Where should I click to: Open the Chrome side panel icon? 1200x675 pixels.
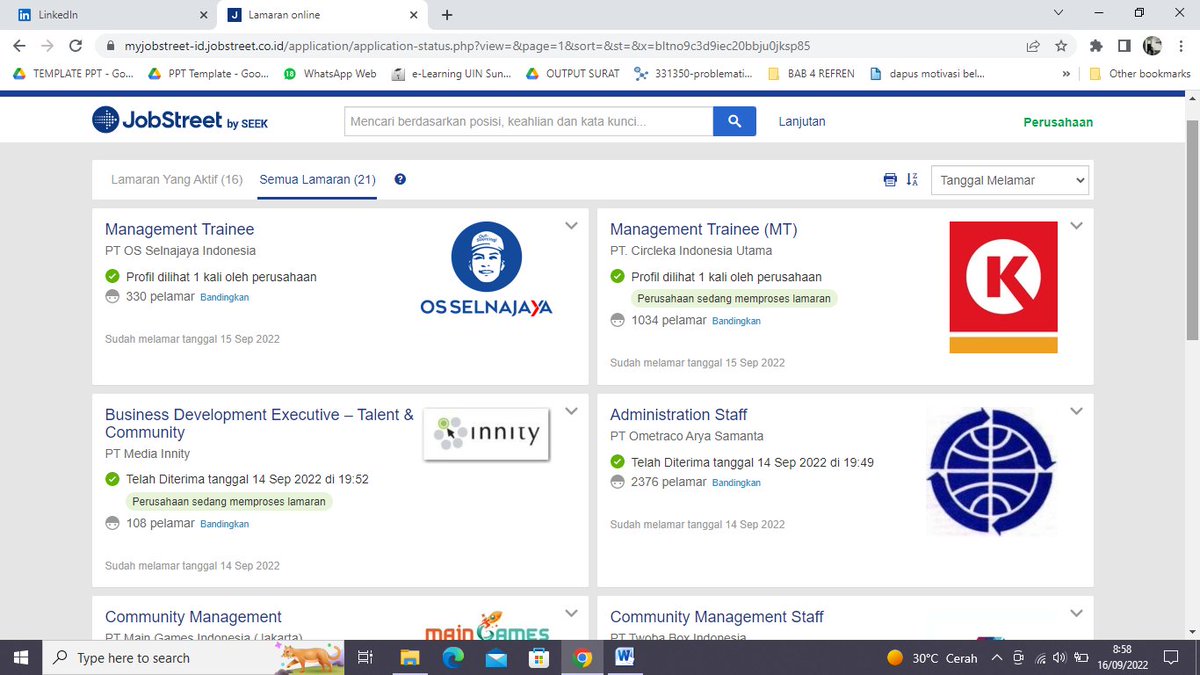[x=1124, y=46]
